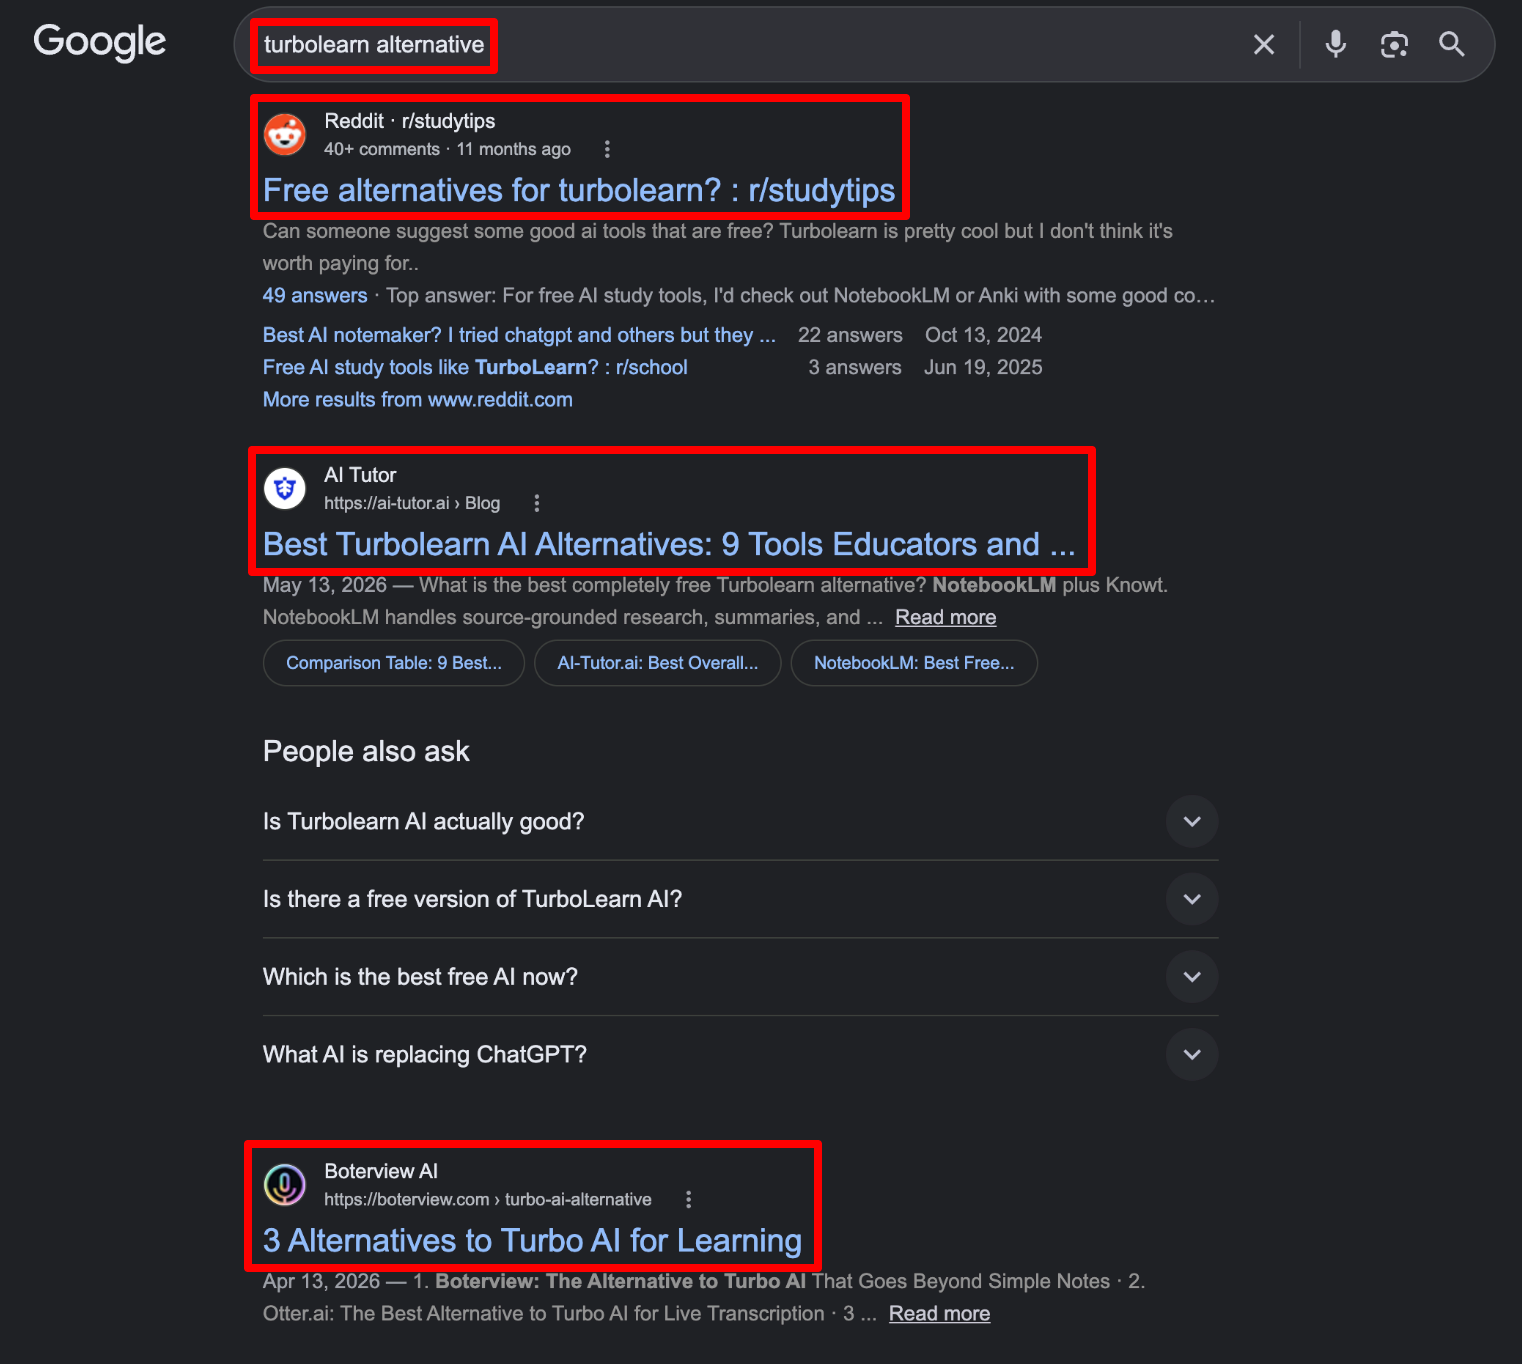Click 'Reddit · r/studytips' source name
1522x1364 pixels.
(x=410, y=121)
